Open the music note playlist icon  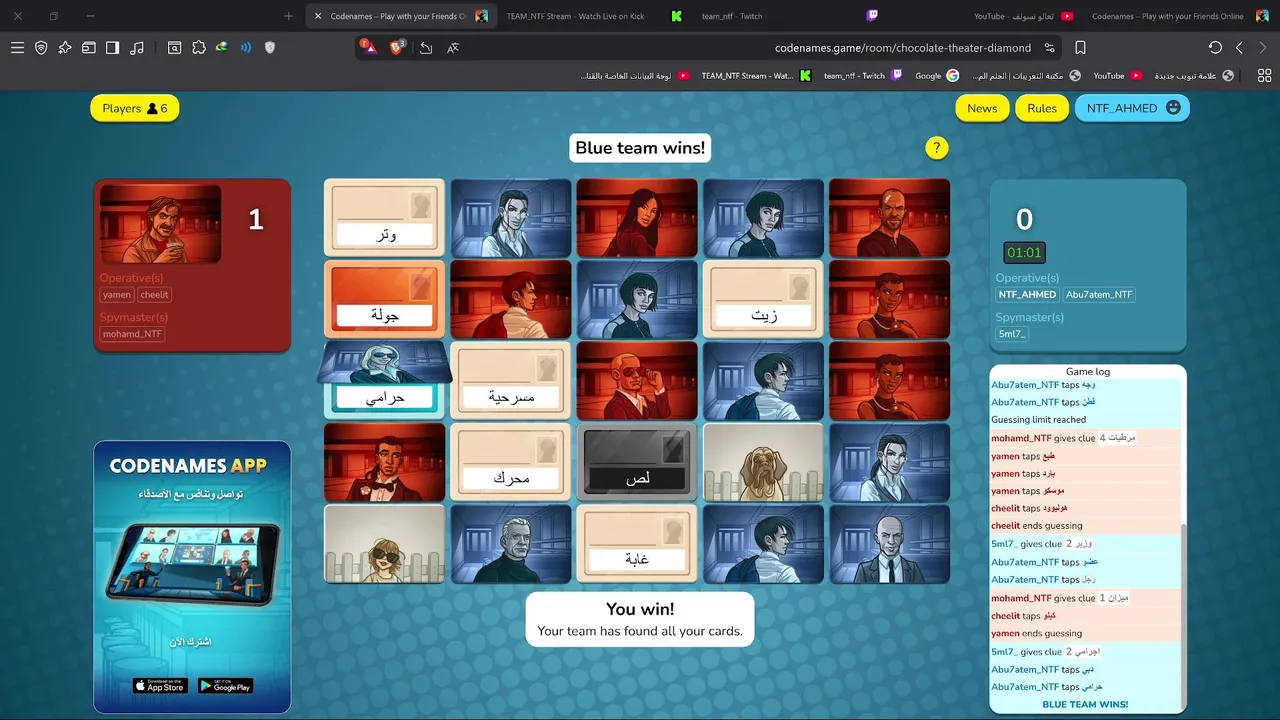click(137, 48)
